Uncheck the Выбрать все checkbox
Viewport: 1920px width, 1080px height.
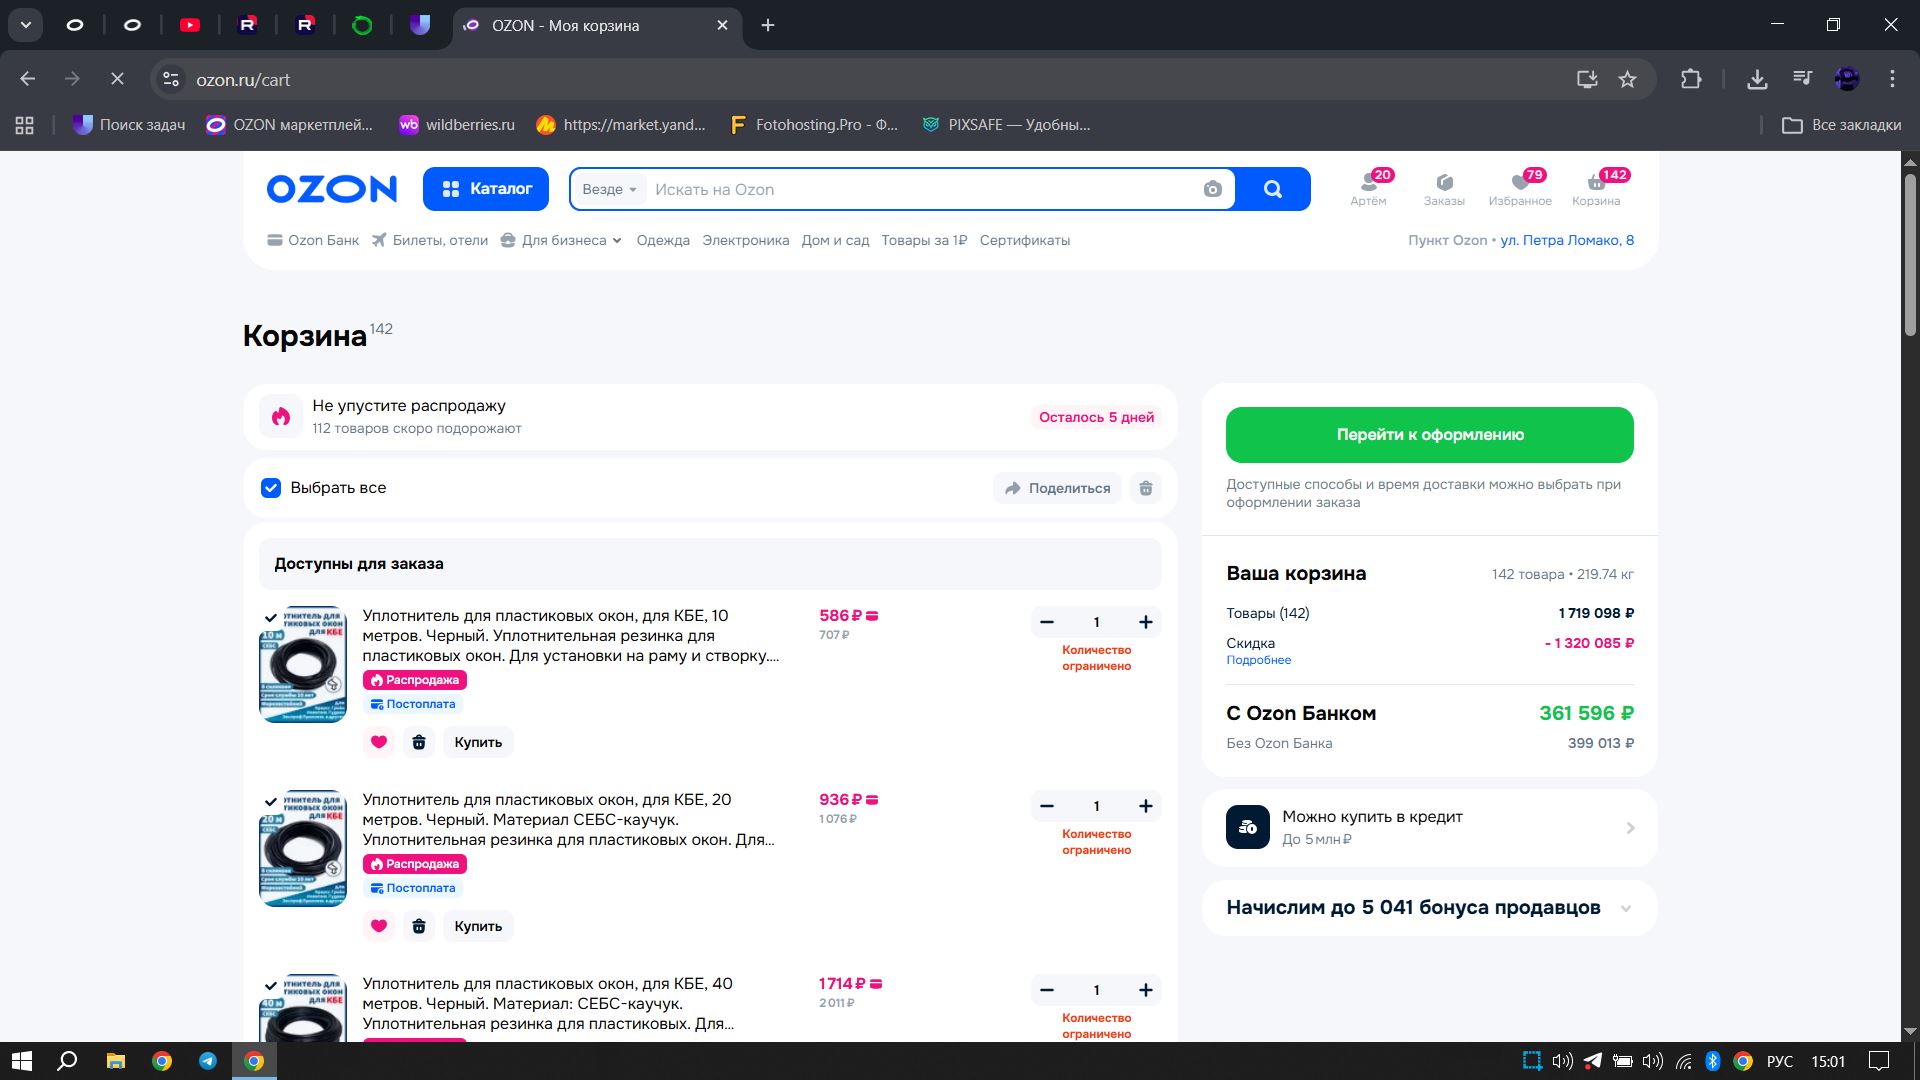271,488
